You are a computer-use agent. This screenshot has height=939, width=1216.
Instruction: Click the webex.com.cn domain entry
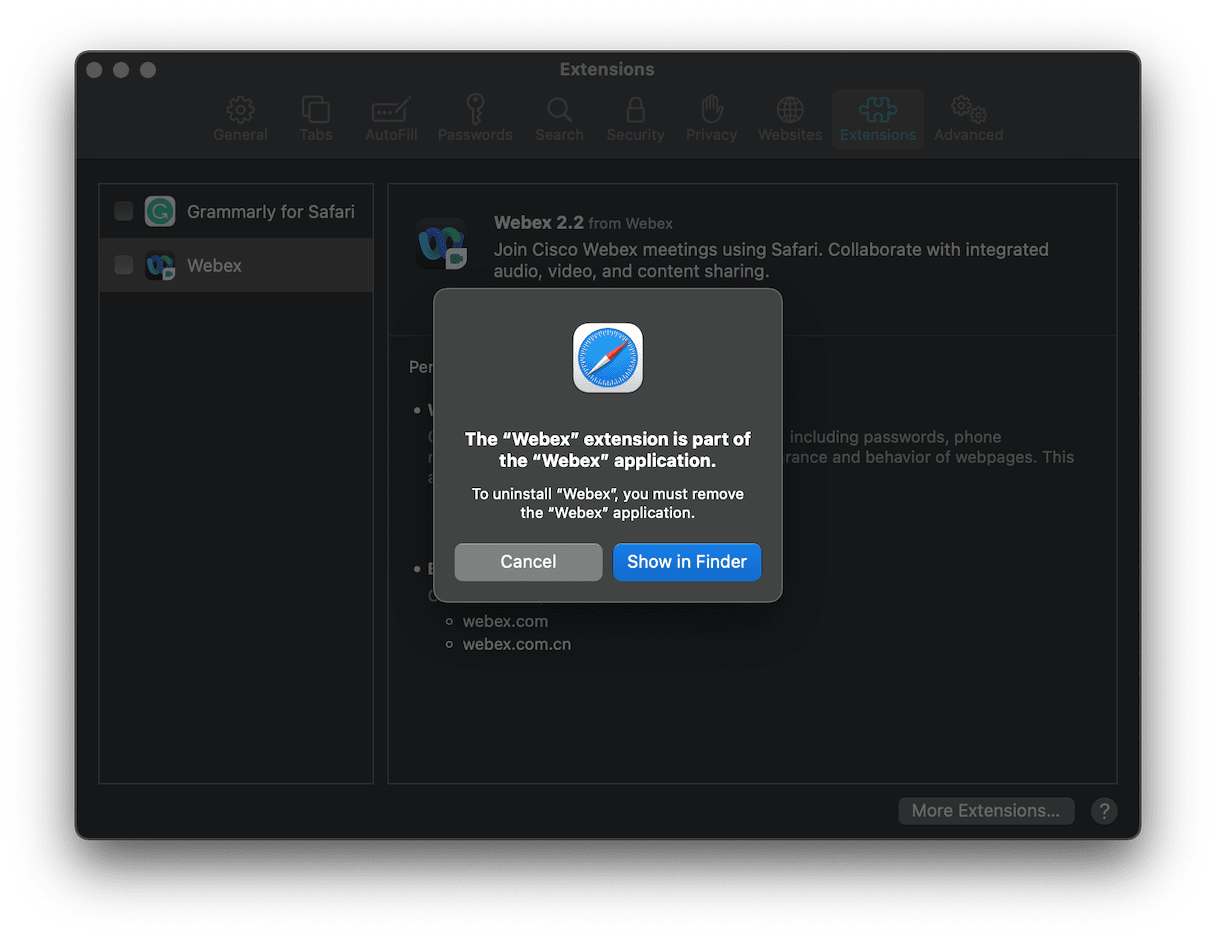(x=517, y=644)
